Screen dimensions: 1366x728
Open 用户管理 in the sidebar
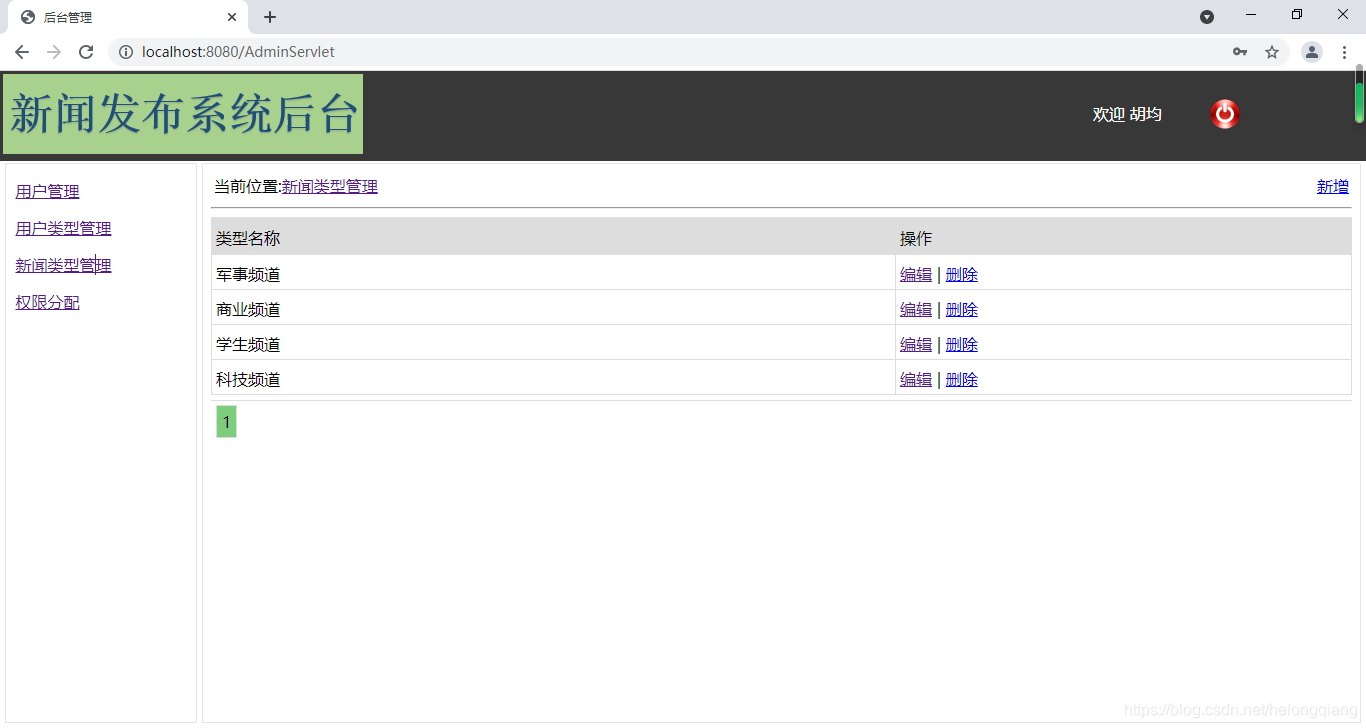[46, 191]
